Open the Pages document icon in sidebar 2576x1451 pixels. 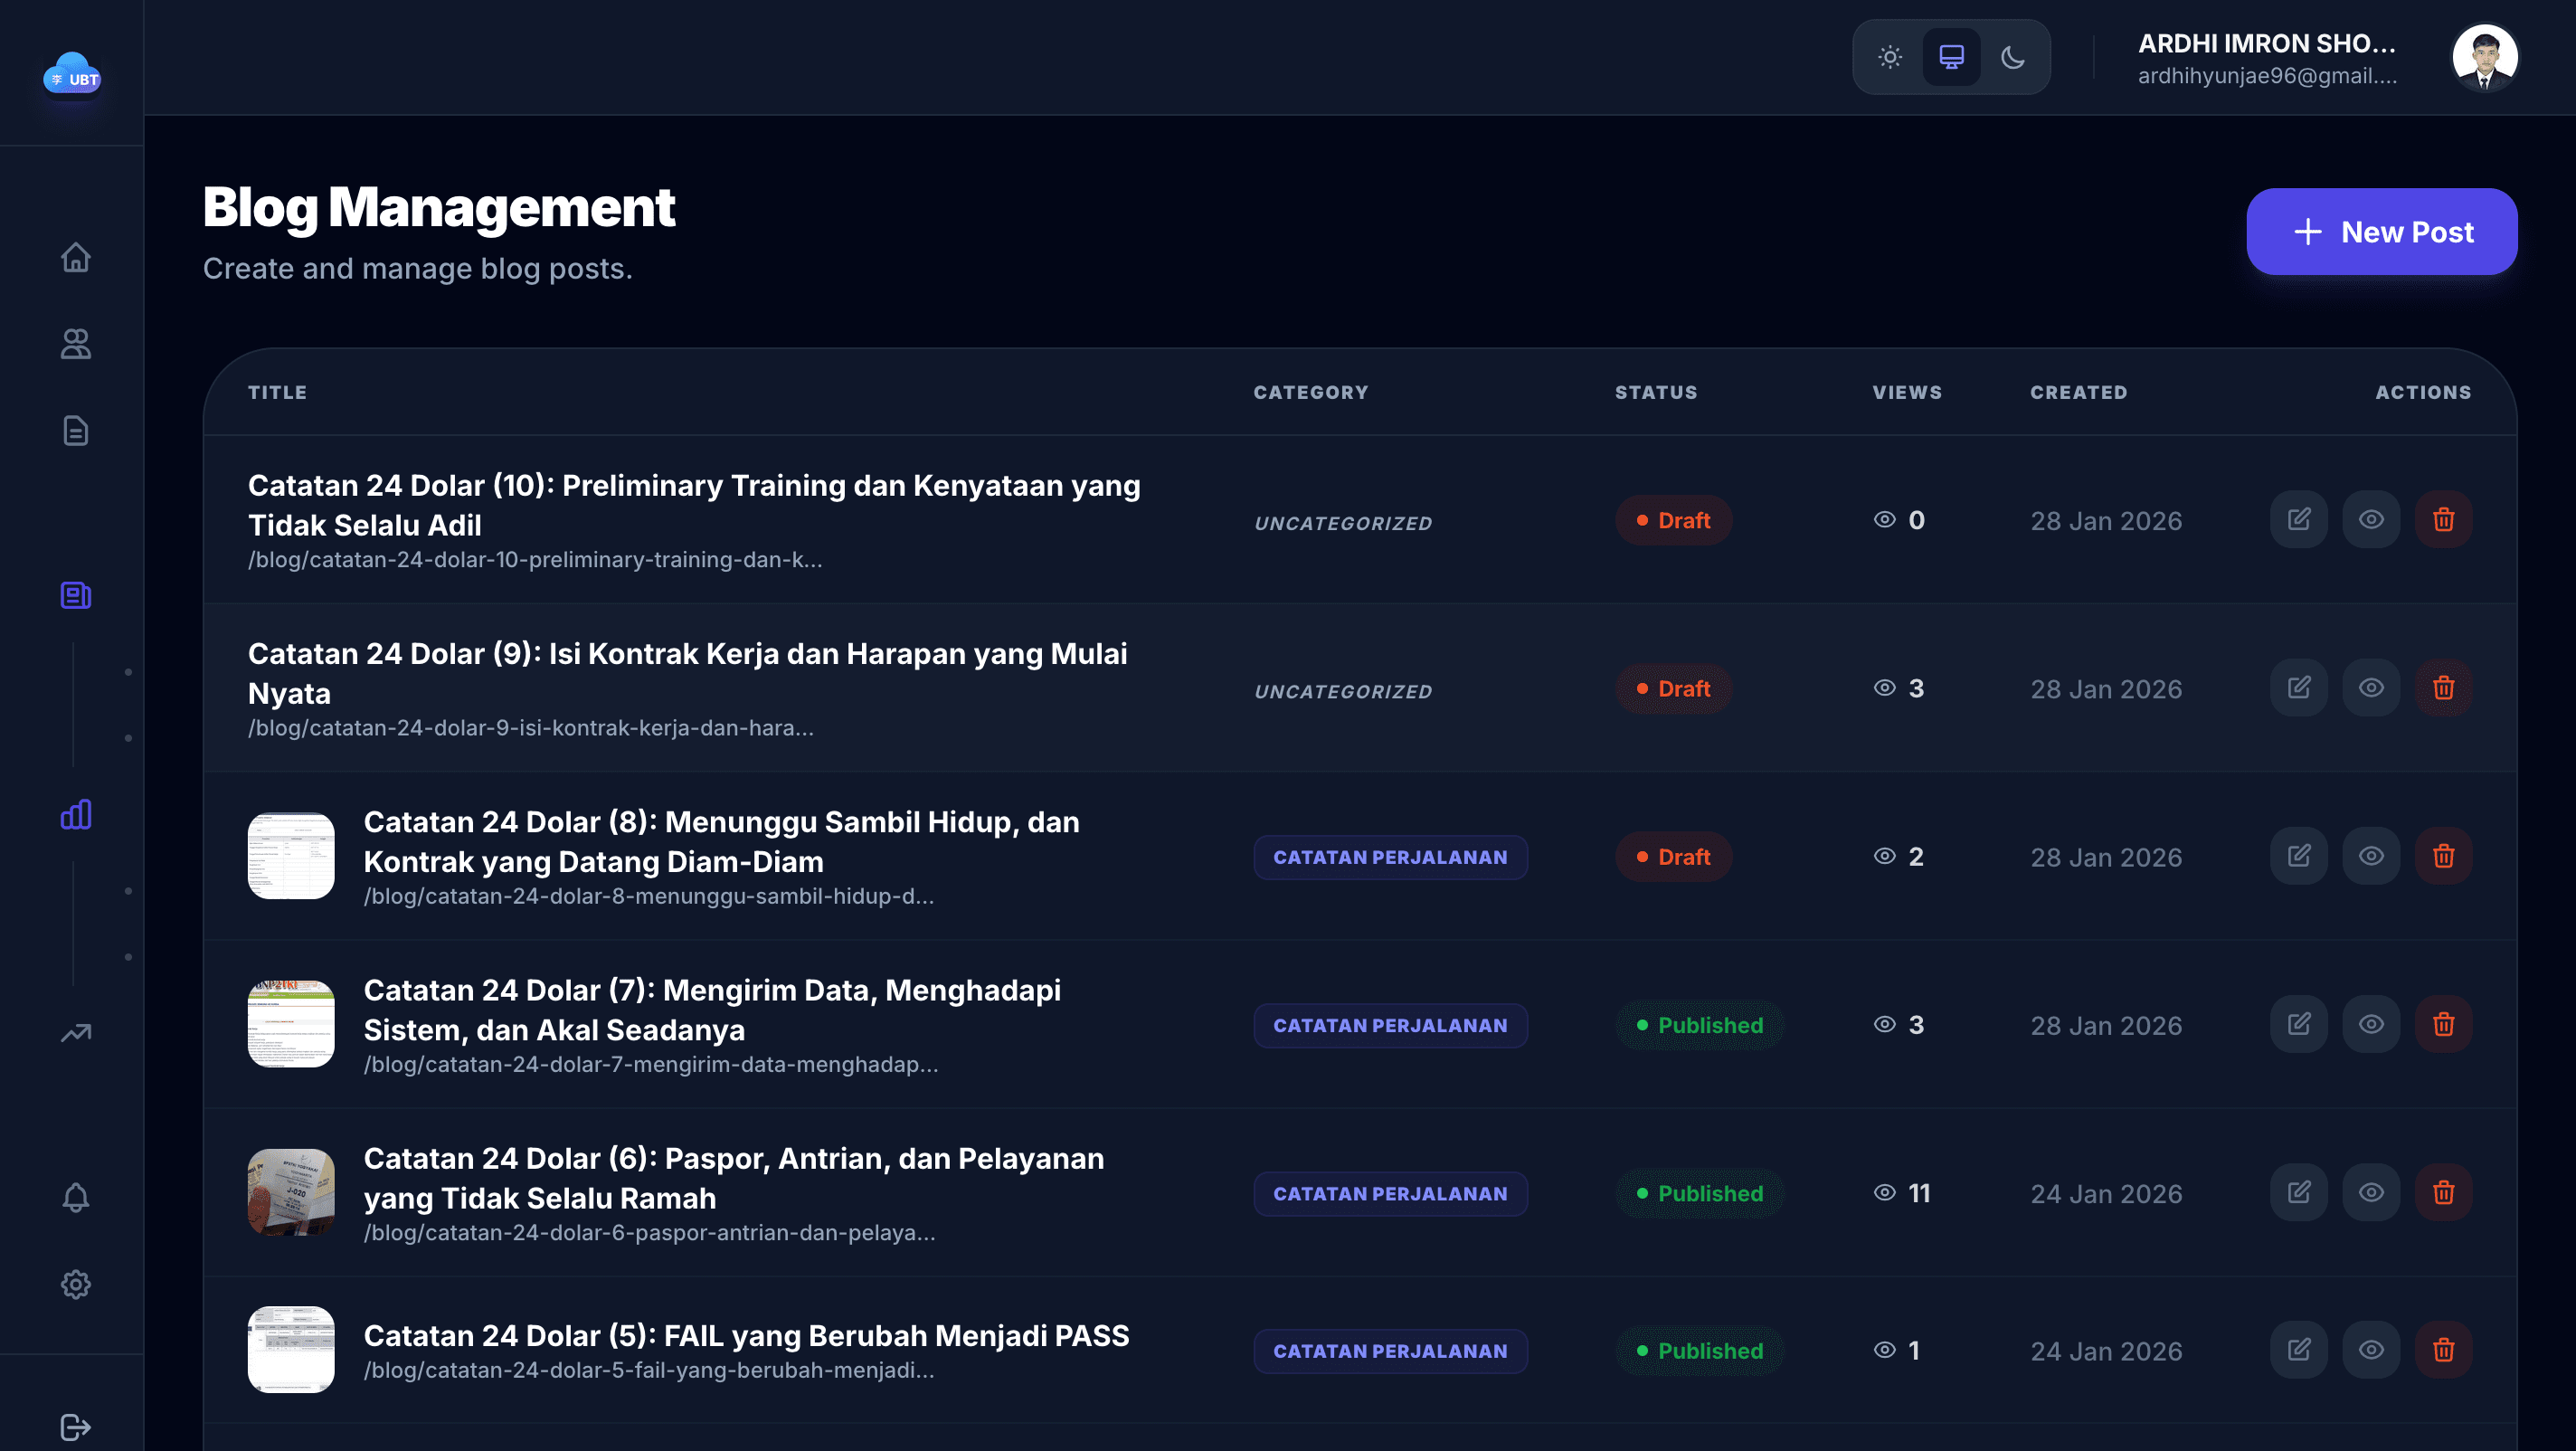(x=75, y=431)
